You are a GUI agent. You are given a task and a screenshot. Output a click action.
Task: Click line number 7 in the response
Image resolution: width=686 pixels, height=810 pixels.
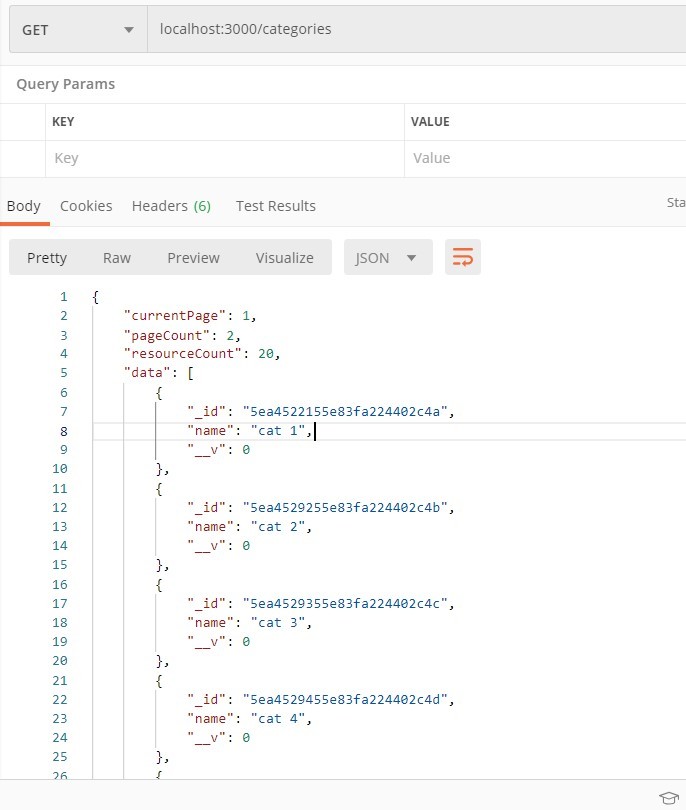click(x=63, y=411)
